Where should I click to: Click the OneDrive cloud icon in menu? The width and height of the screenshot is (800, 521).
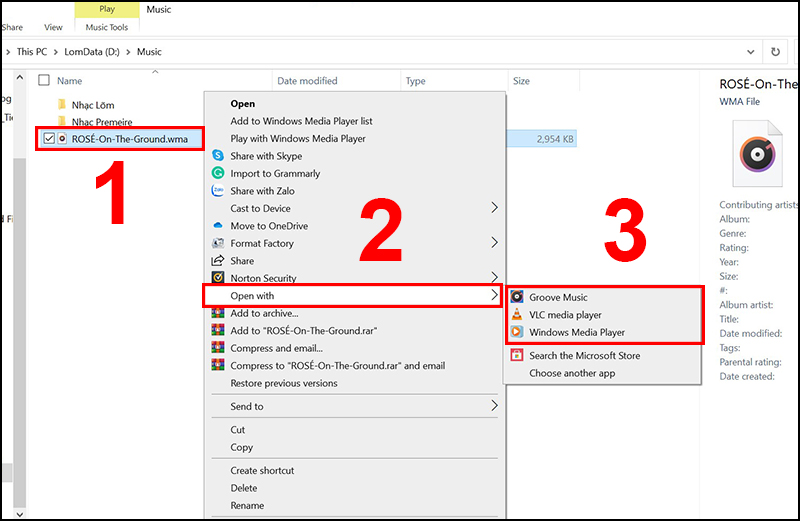[218, 225]
